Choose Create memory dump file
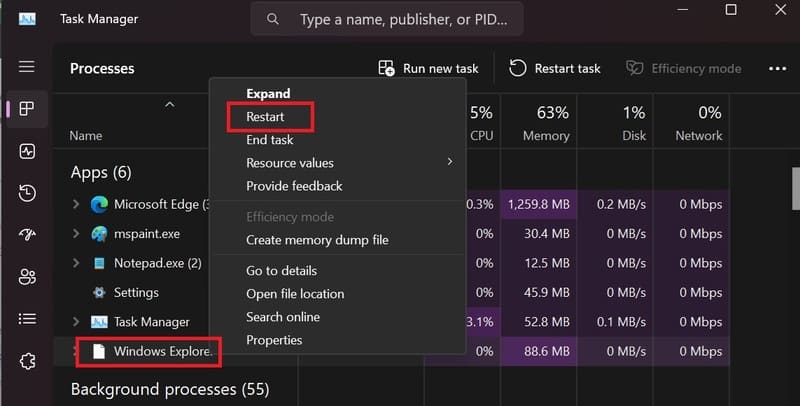Viewport: 800px width, 406px height. point(317,240)
